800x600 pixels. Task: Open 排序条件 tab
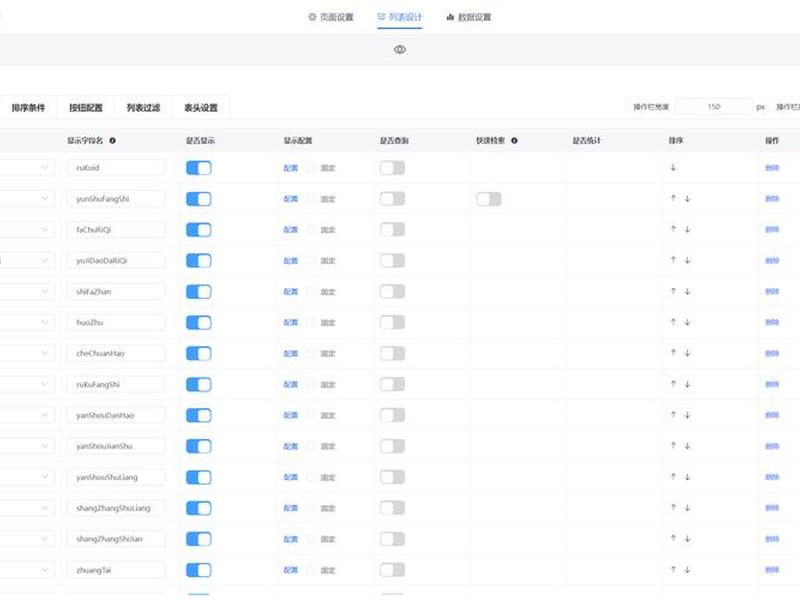click(x=29, y=108)
